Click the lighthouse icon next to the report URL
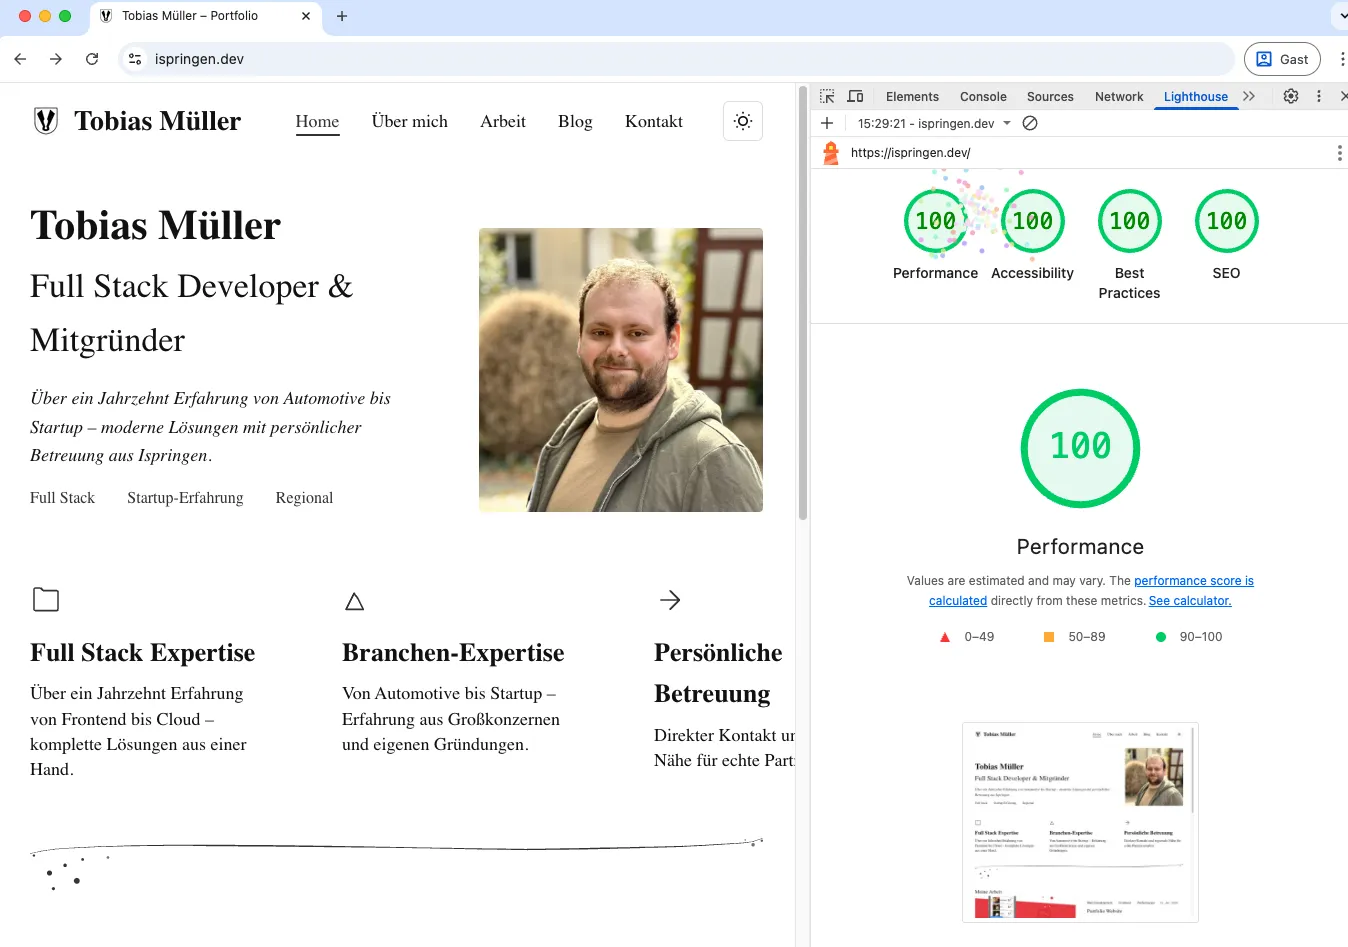Image resolution: width=1348 pixels, height=947 pixels. 829,152
